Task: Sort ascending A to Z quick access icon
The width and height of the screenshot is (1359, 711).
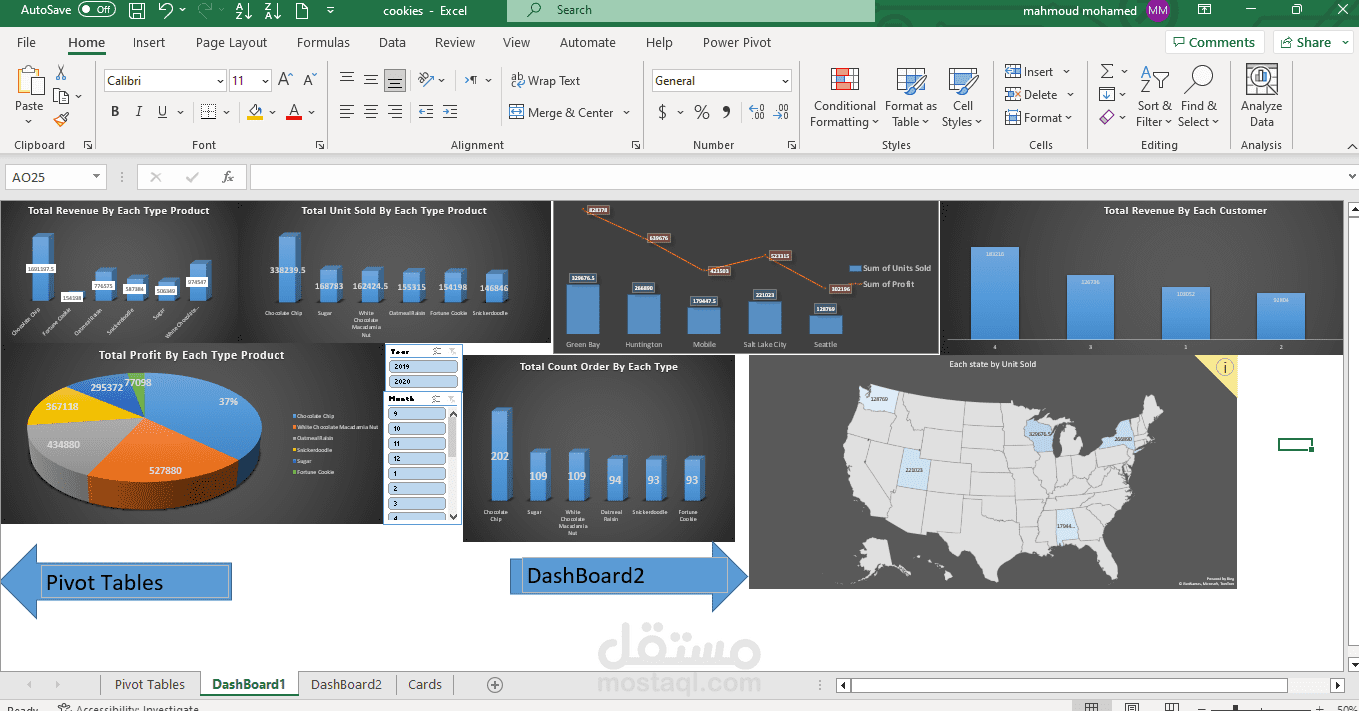Action: 244,11
